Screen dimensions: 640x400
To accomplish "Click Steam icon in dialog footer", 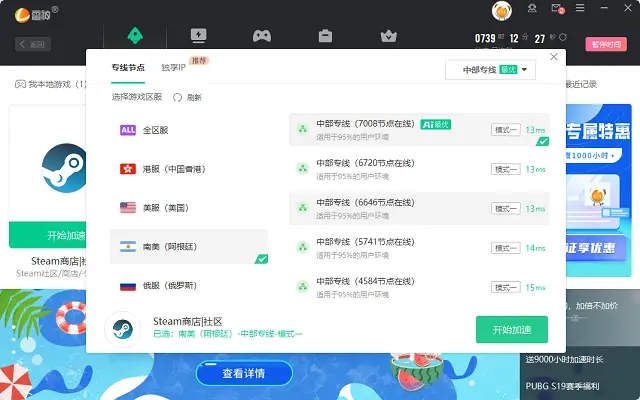I will pos(122,329).
